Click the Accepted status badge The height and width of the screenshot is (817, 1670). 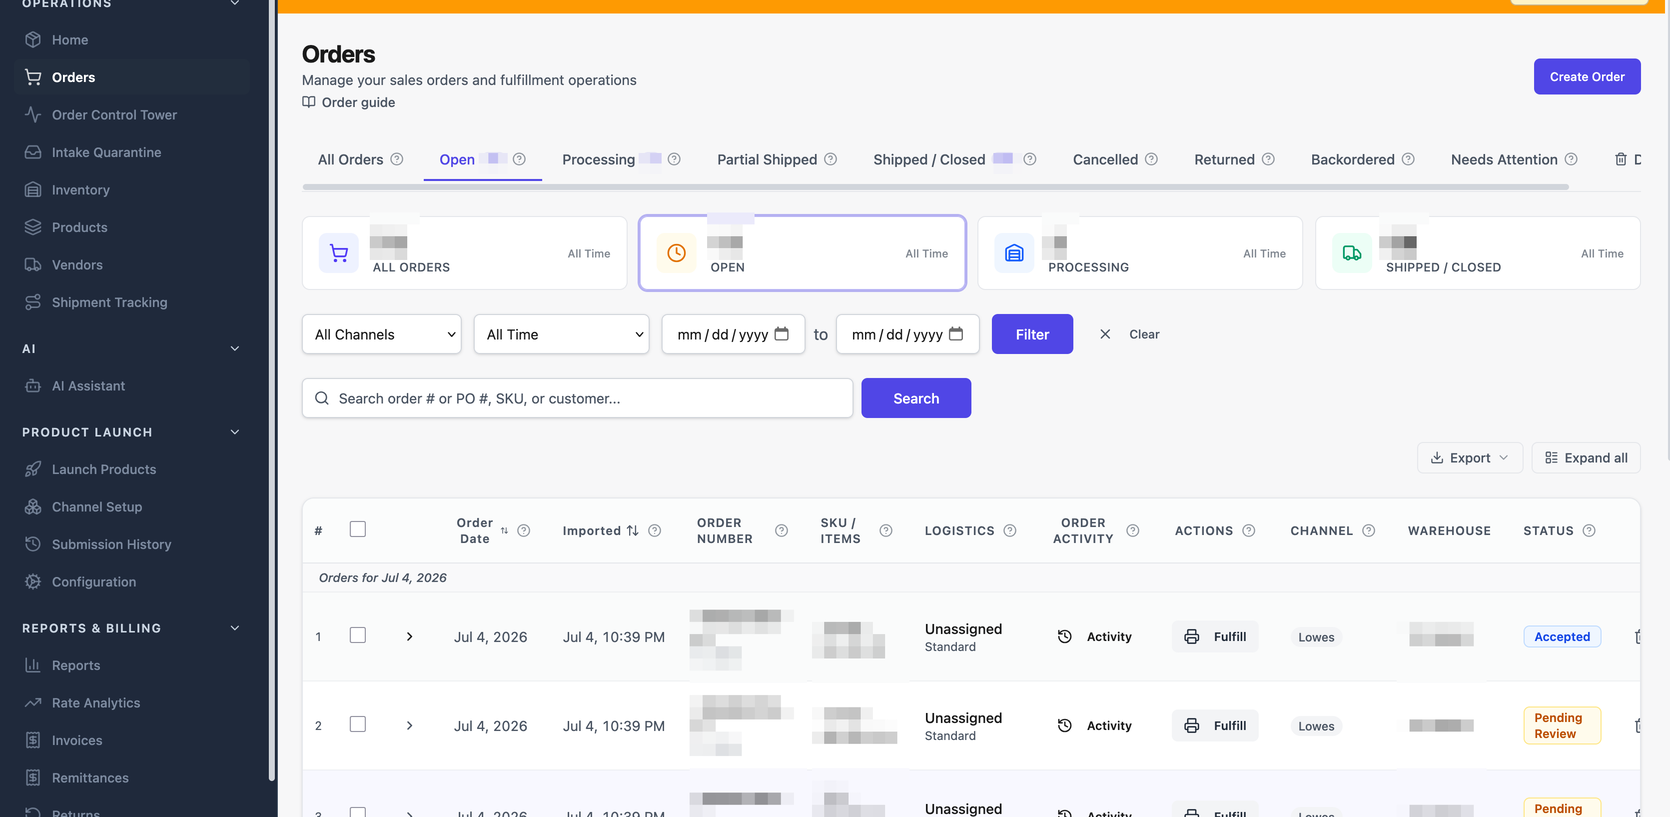click(1562, 637)
